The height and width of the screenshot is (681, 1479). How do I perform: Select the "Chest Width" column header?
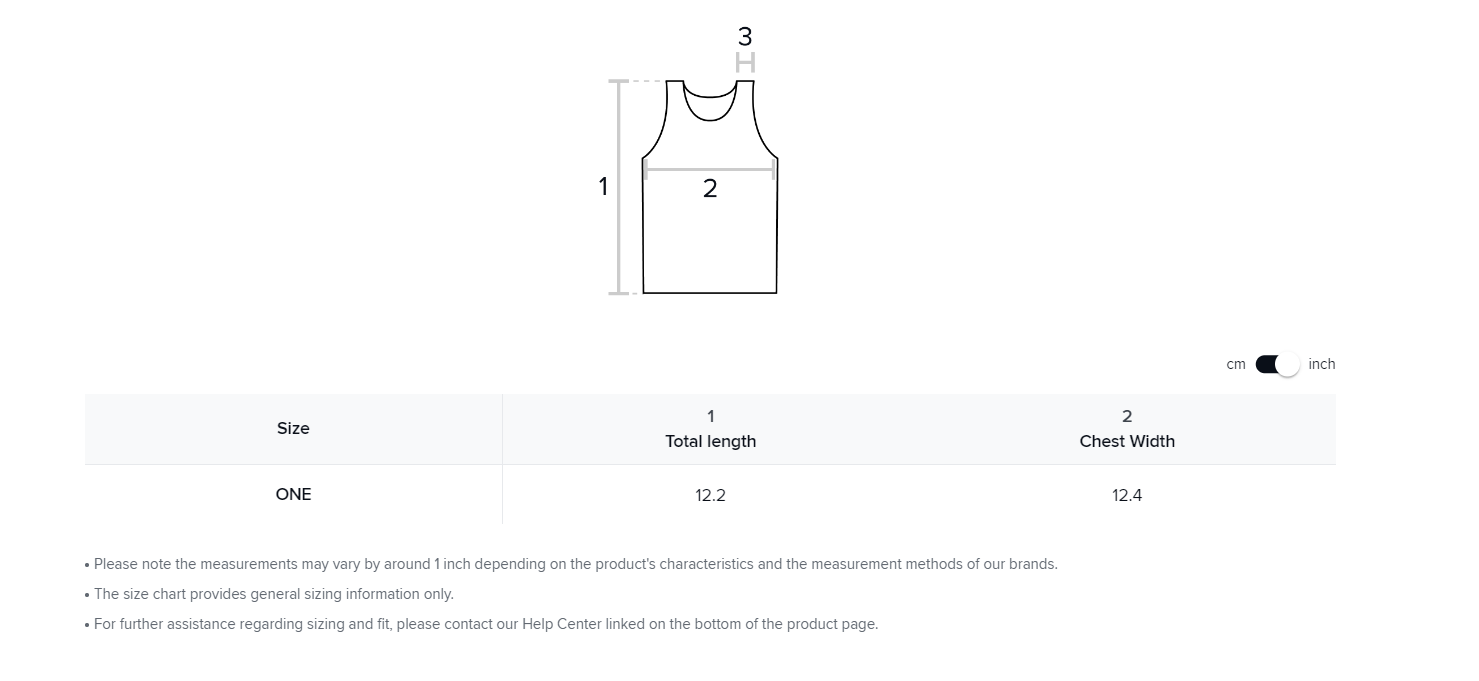1127,442
